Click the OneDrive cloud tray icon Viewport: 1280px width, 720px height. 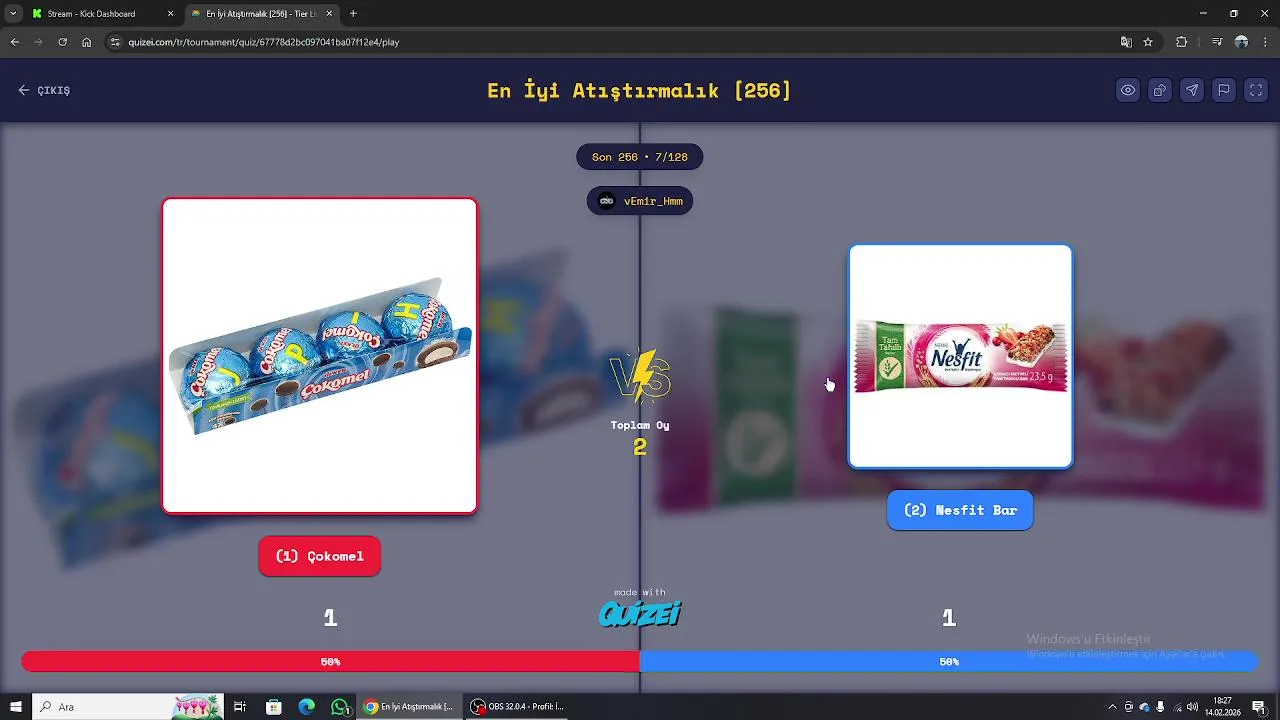1145,707
